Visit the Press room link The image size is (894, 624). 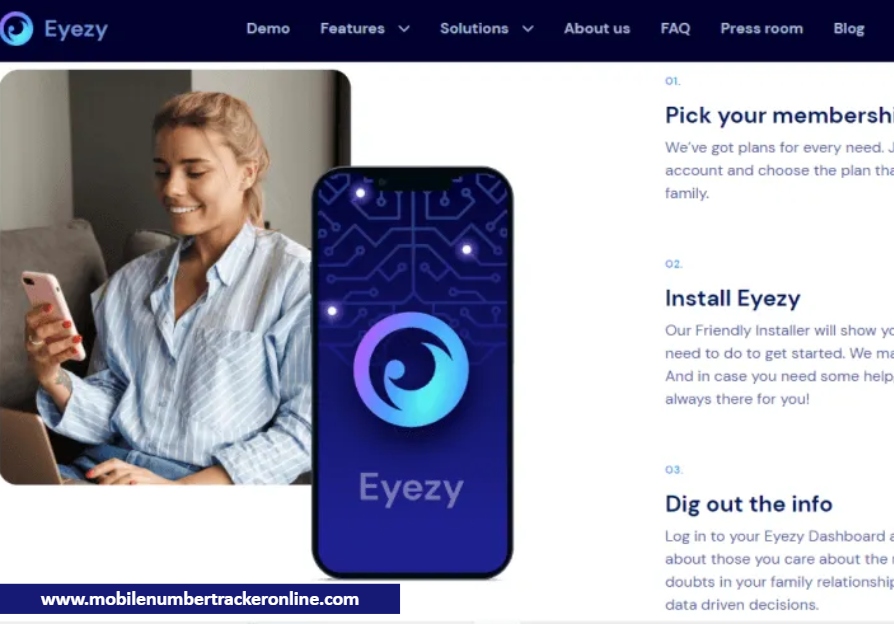tap(761, 29)
